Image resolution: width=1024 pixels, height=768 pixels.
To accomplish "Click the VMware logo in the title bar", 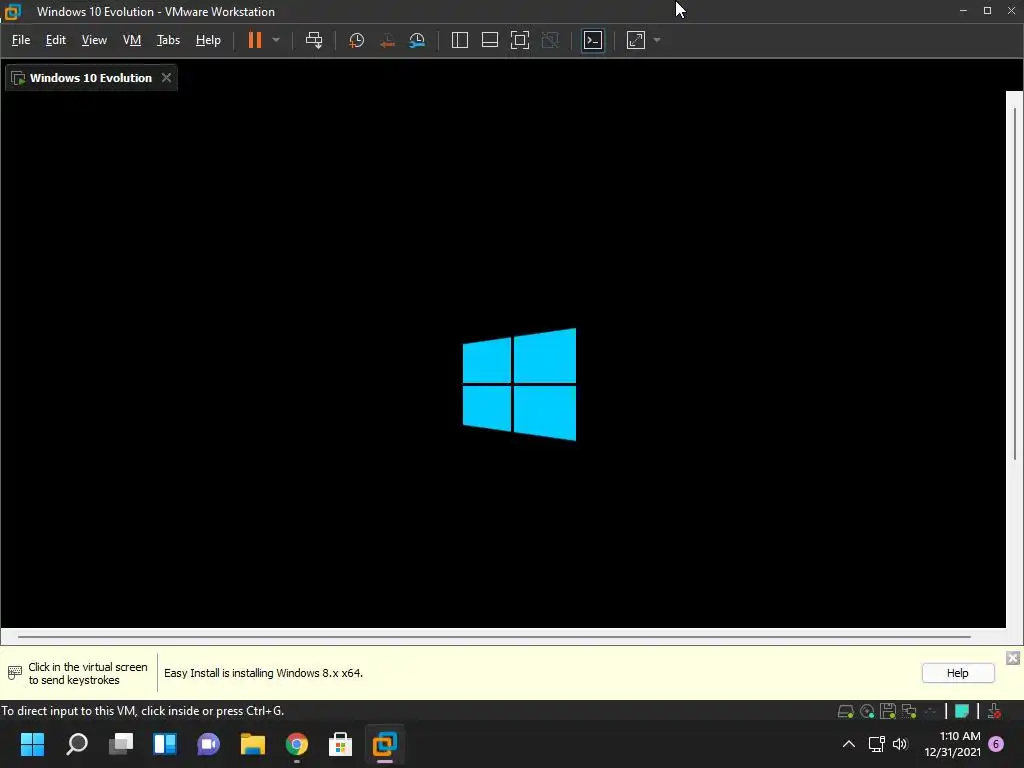I will [x=12, y=11].
